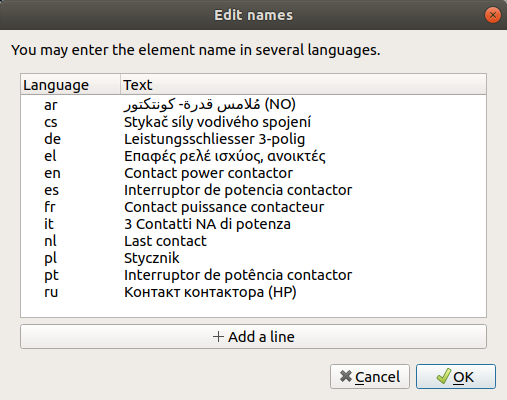
Task: Select the Russian 'ru' row
Action: point(253,292)
